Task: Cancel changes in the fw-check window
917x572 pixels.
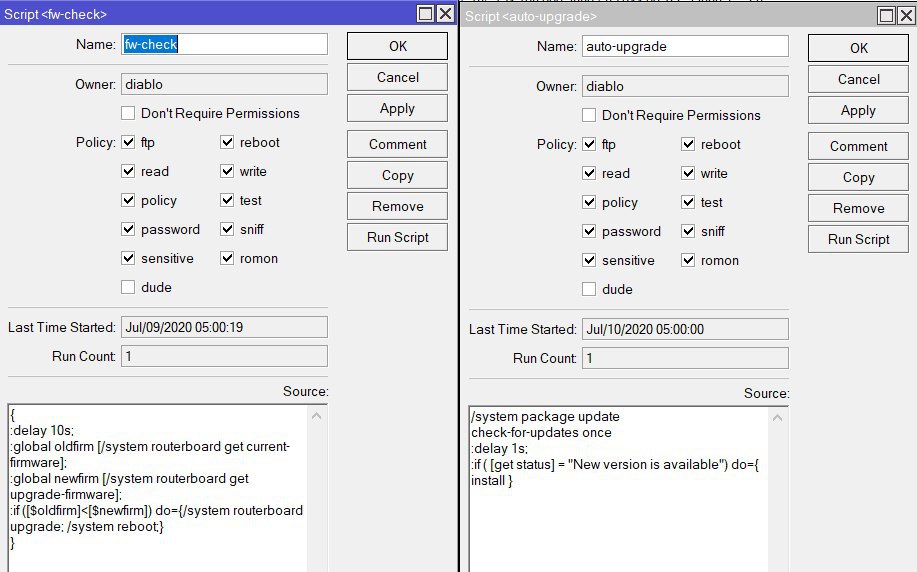Action: coord(398,77)
